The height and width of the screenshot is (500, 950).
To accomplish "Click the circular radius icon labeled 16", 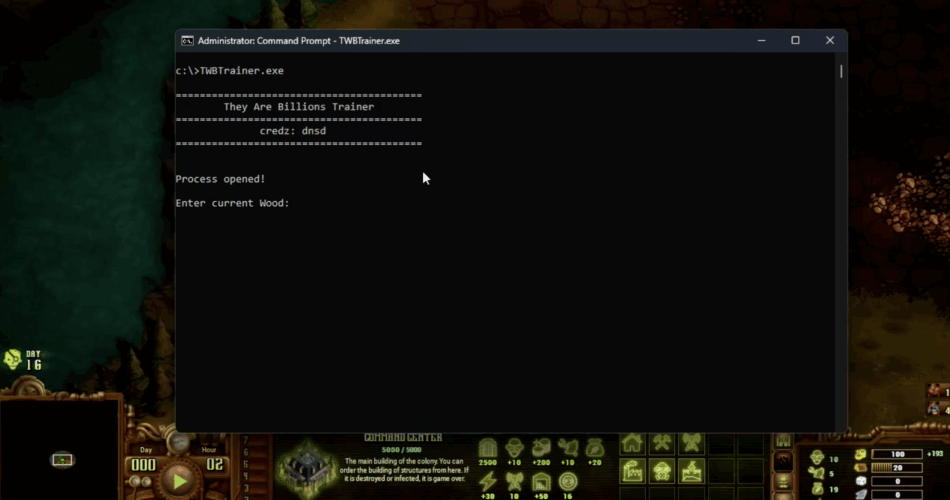I will (x=568, y=482).
